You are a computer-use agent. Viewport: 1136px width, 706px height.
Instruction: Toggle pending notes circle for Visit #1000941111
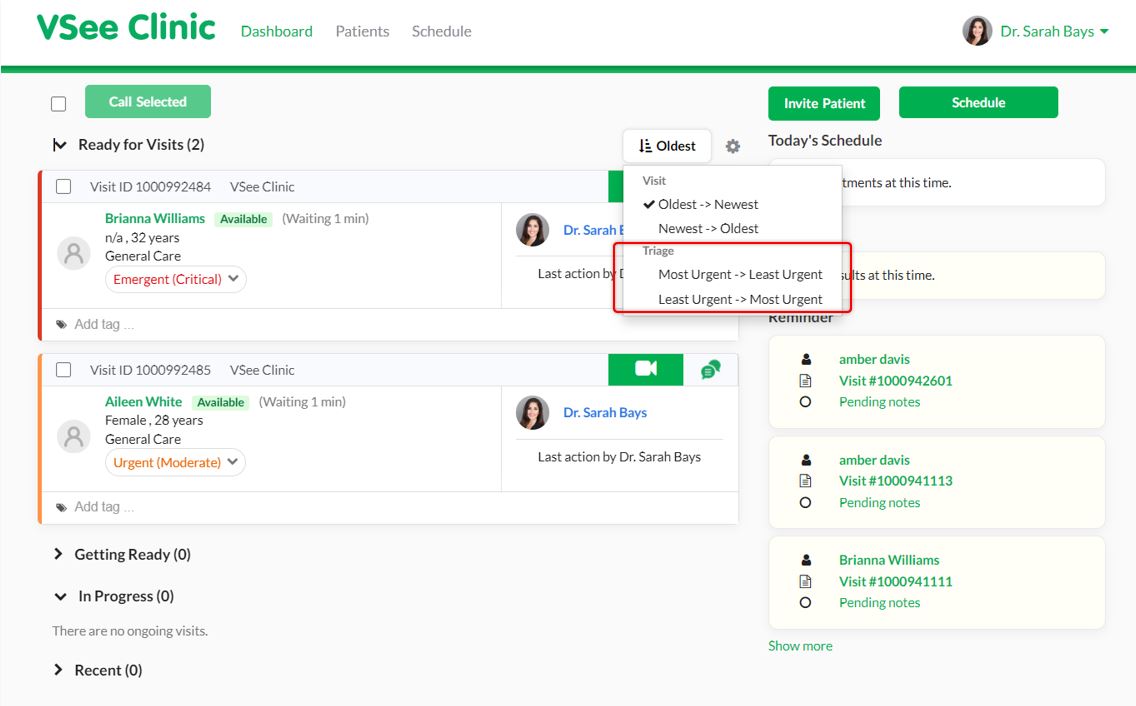click(x=806, y=602)
